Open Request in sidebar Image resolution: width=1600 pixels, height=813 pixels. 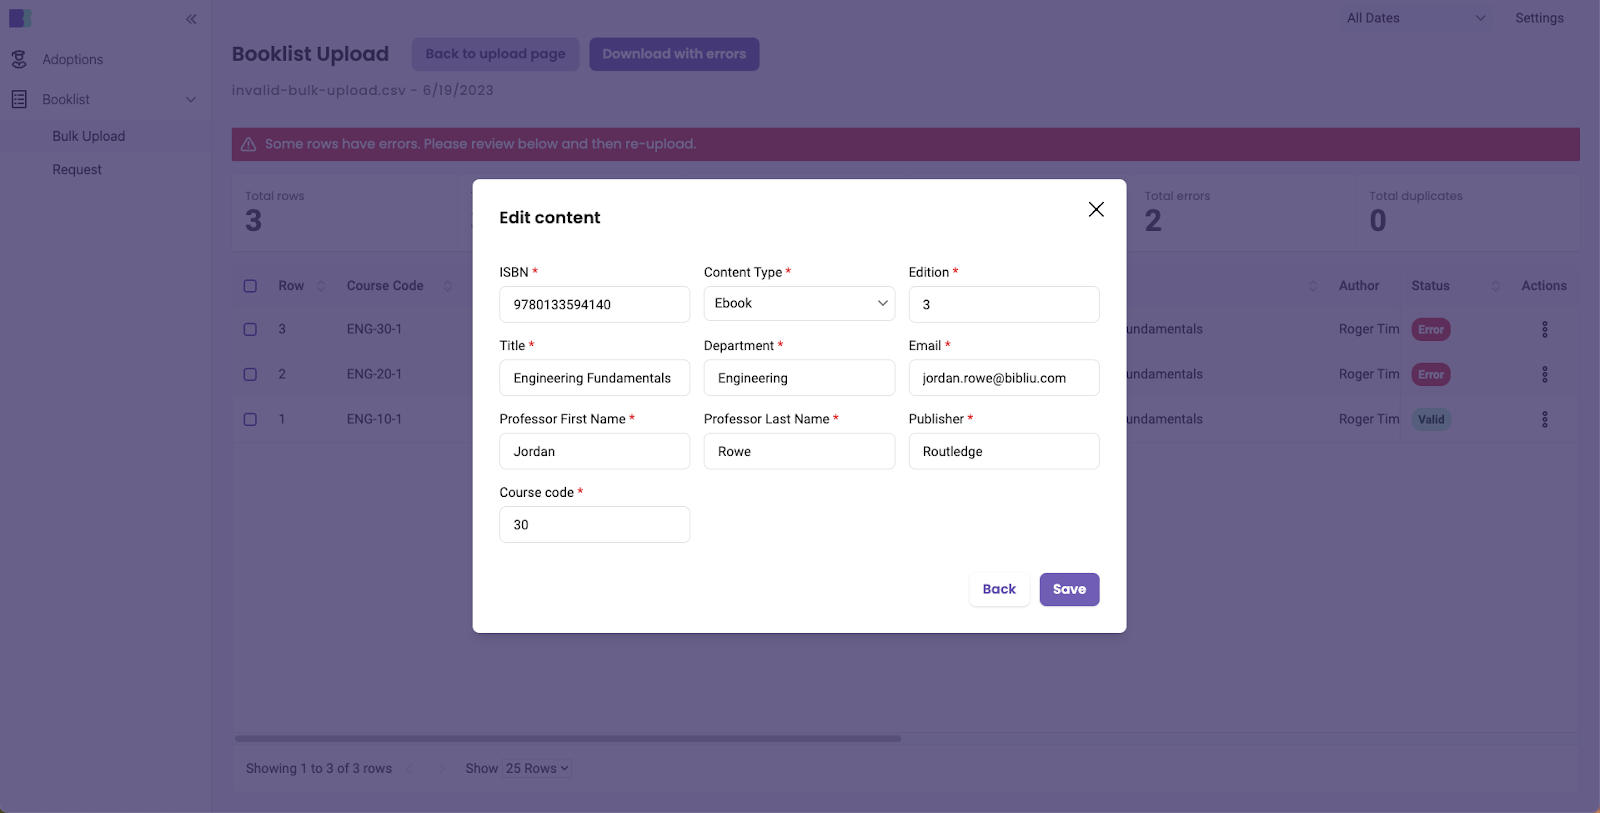77,170
